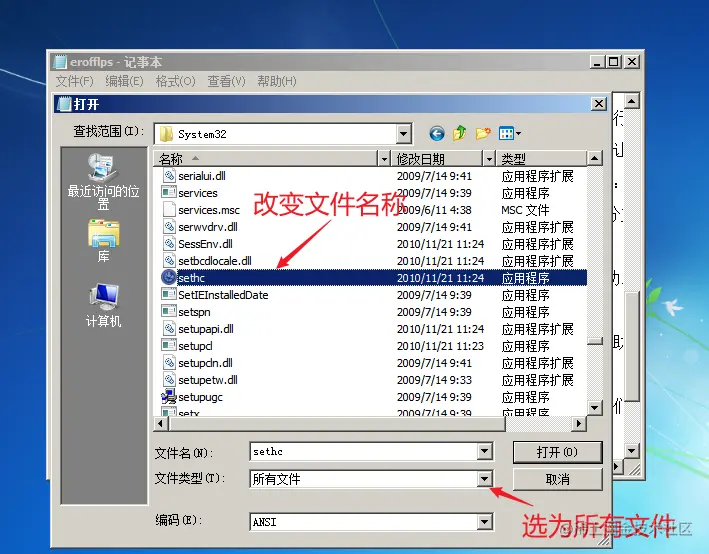Click the setupapi.dll file icon
The height and width of the screenshot is (554, 709).
pyautogui.click(x=169, y=328)
